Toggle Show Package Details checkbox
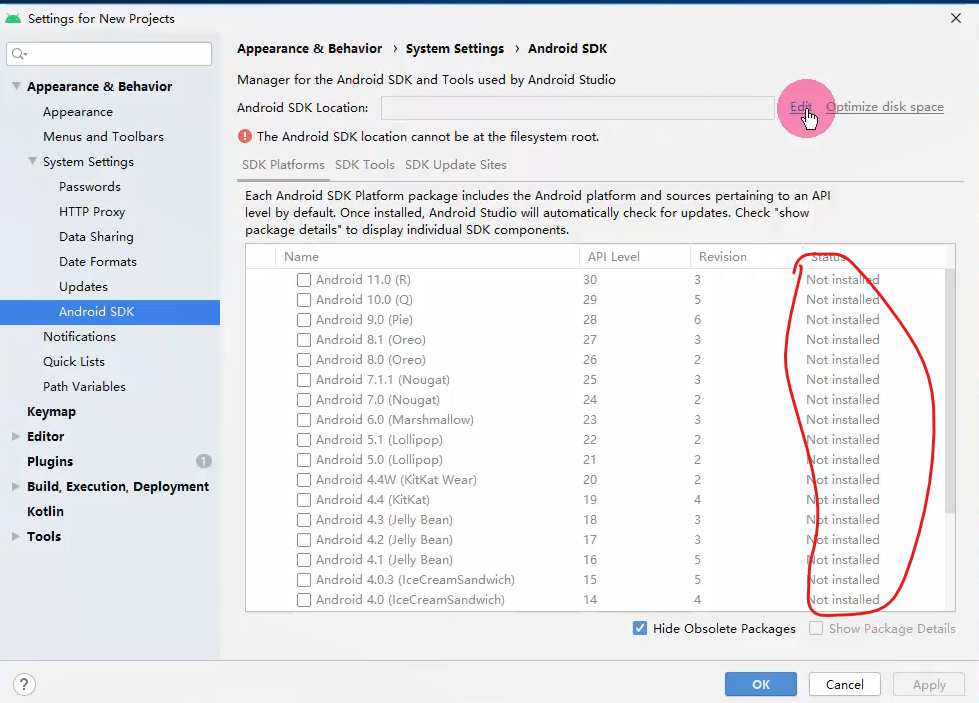979x703 pixels. (815, 628)
